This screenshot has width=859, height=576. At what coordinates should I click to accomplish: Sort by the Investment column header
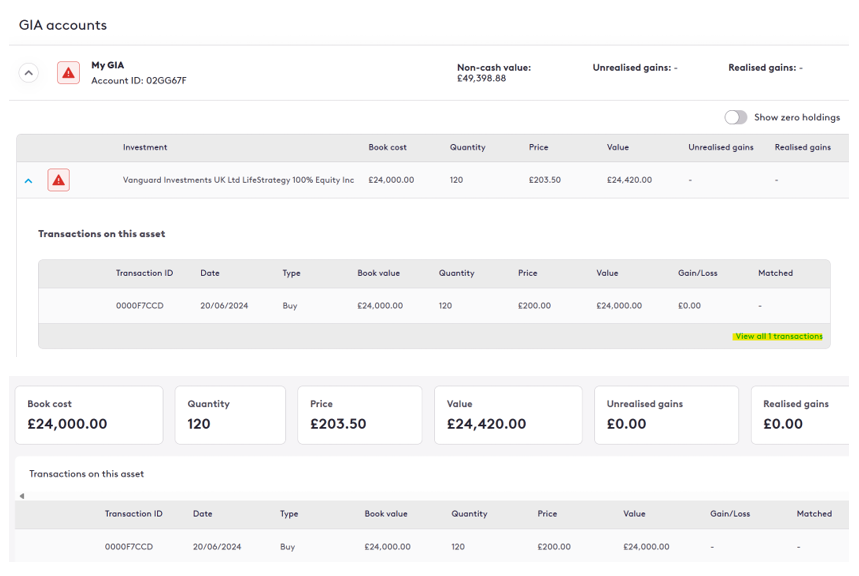point(145,148)
